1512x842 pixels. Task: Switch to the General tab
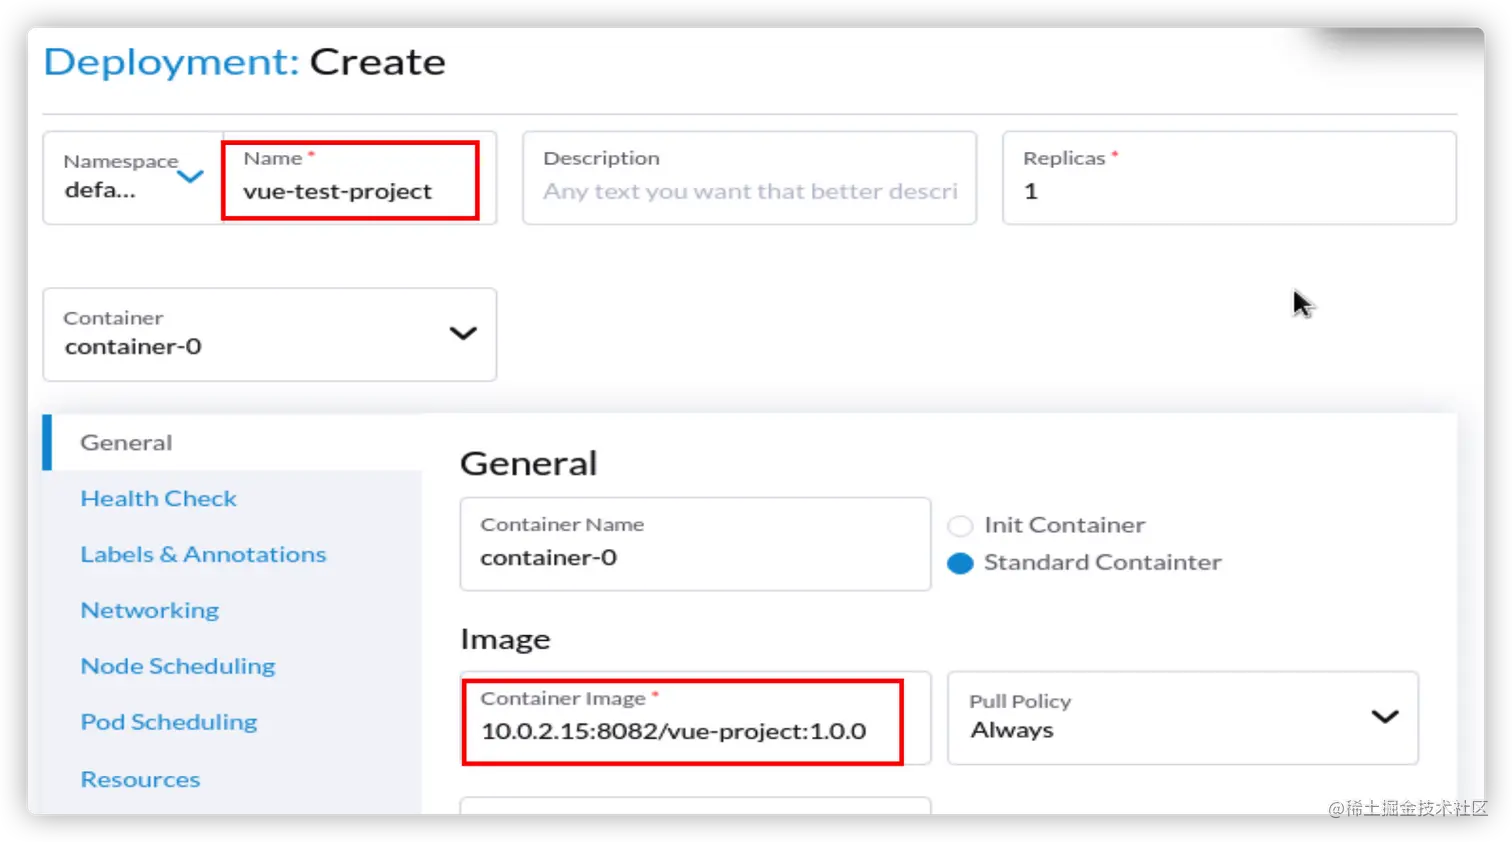126,443
